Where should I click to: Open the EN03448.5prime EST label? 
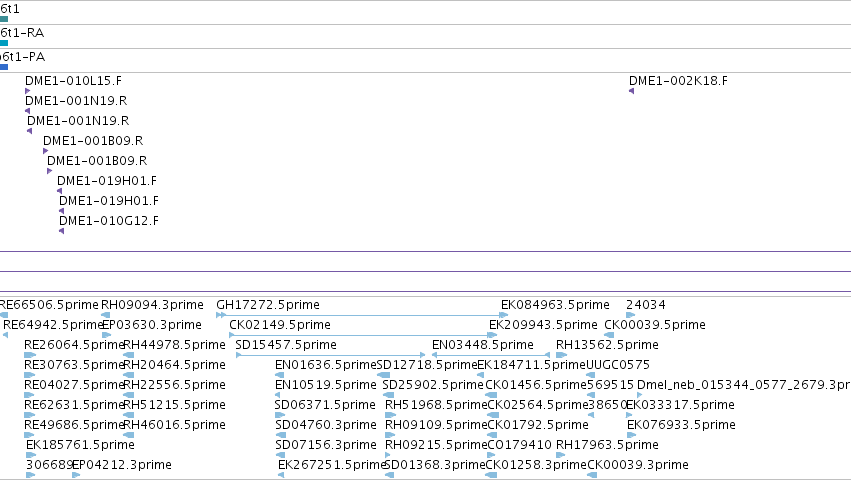point(483,345)
